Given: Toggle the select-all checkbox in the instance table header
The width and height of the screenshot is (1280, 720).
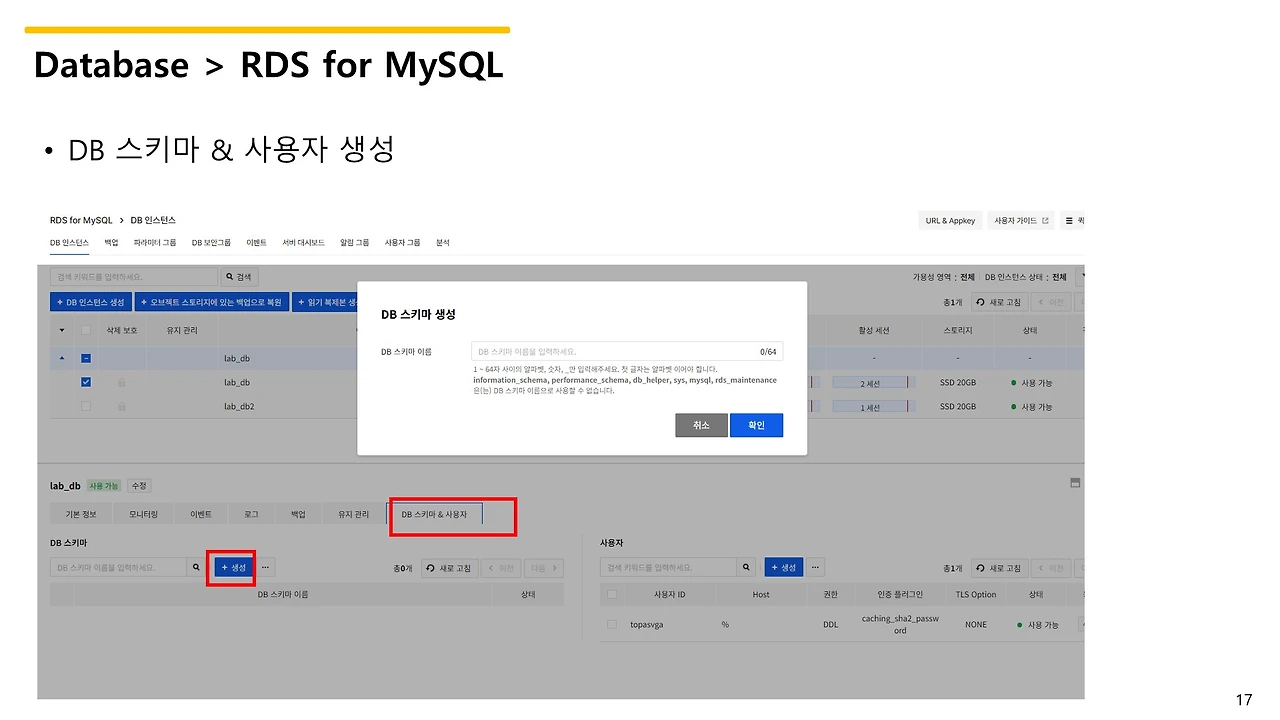Looking at the screenshot, I should click(x=86, y=330).
